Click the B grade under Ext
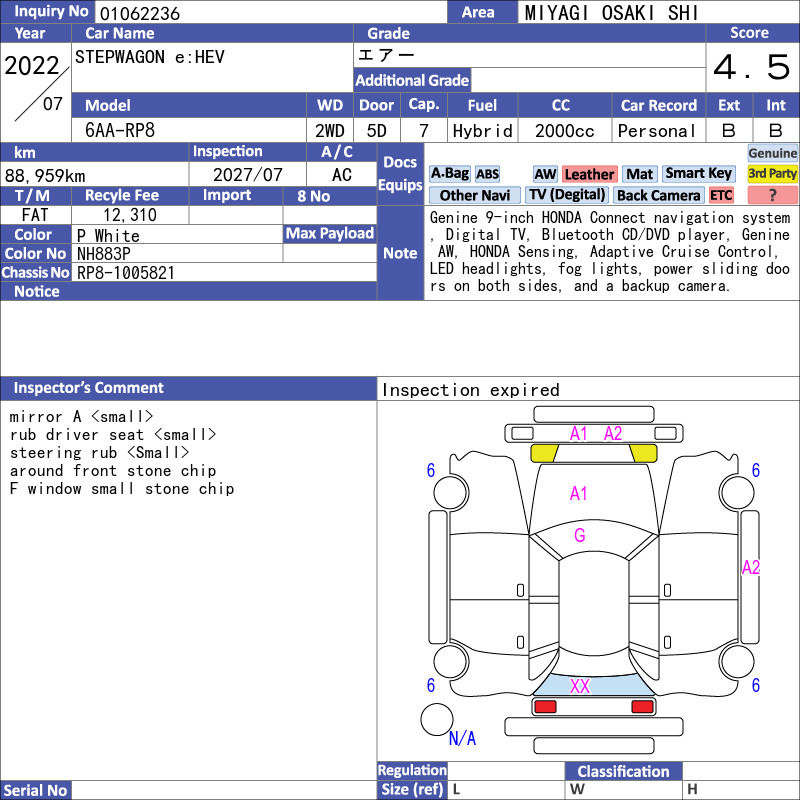 click(x=729, y=131)
